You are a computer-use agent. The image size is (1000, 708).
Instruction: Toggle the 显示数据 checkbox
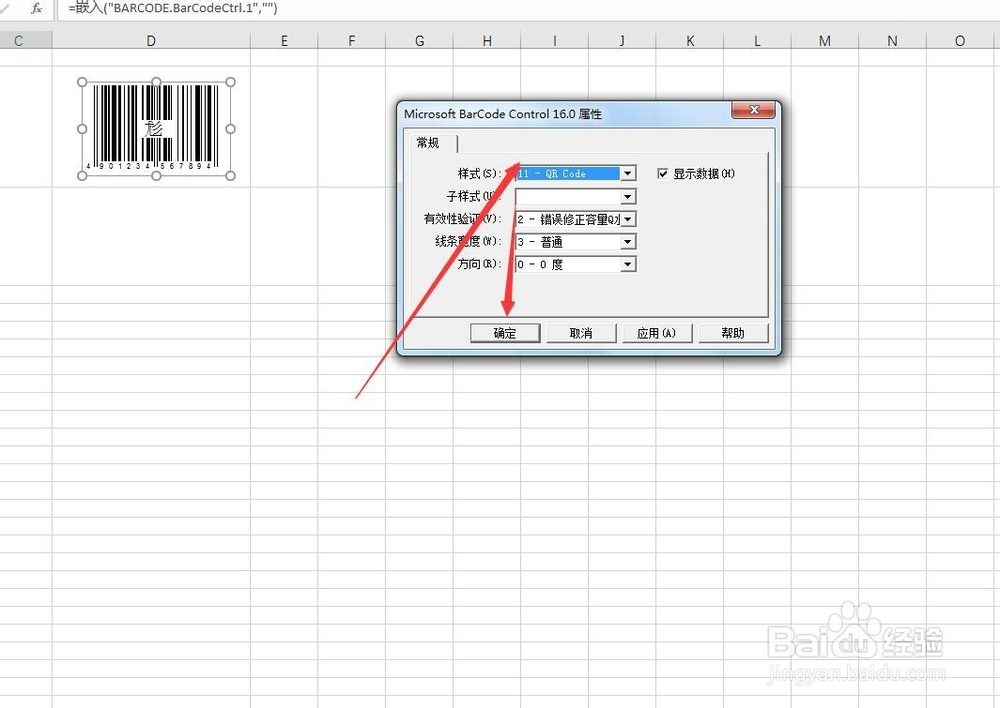click(663, 173)
